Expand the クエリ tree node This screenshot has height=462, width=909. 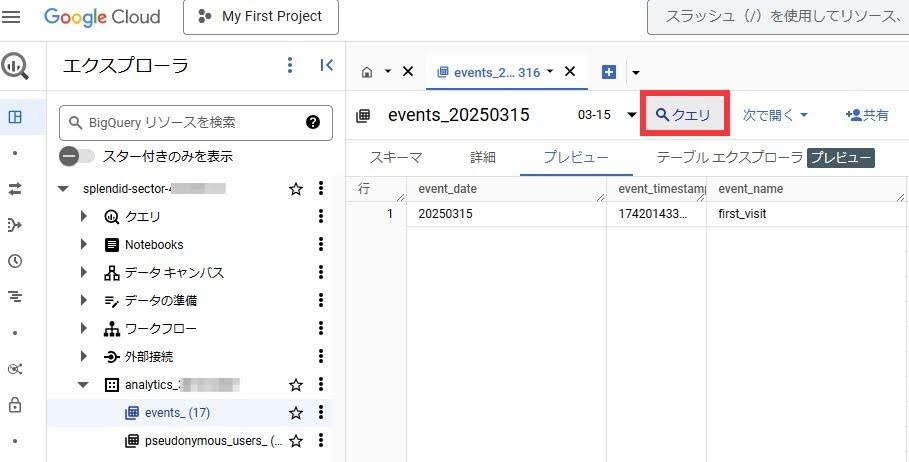83,216
